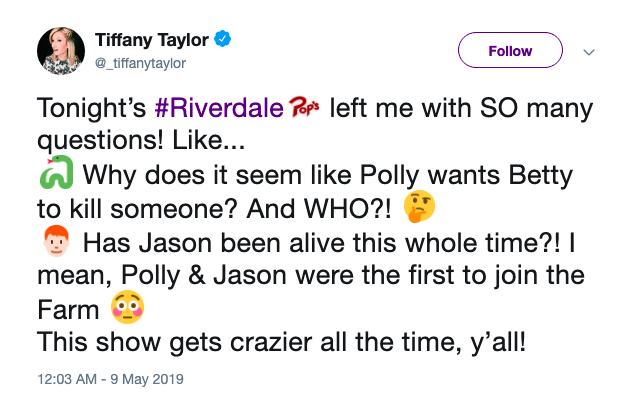Click the word 'Tonight's' in the tweet
The width and height of the screenshot is (630, 395).
[x=91, y=108]
